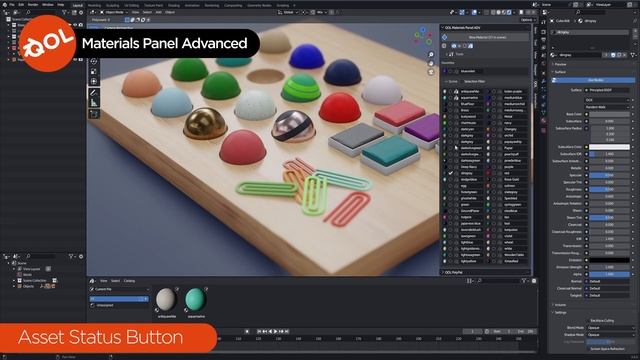This screenshot has height=360, width=640.
Task: Toggle the Scene filter button
Action: pos(451,82)
